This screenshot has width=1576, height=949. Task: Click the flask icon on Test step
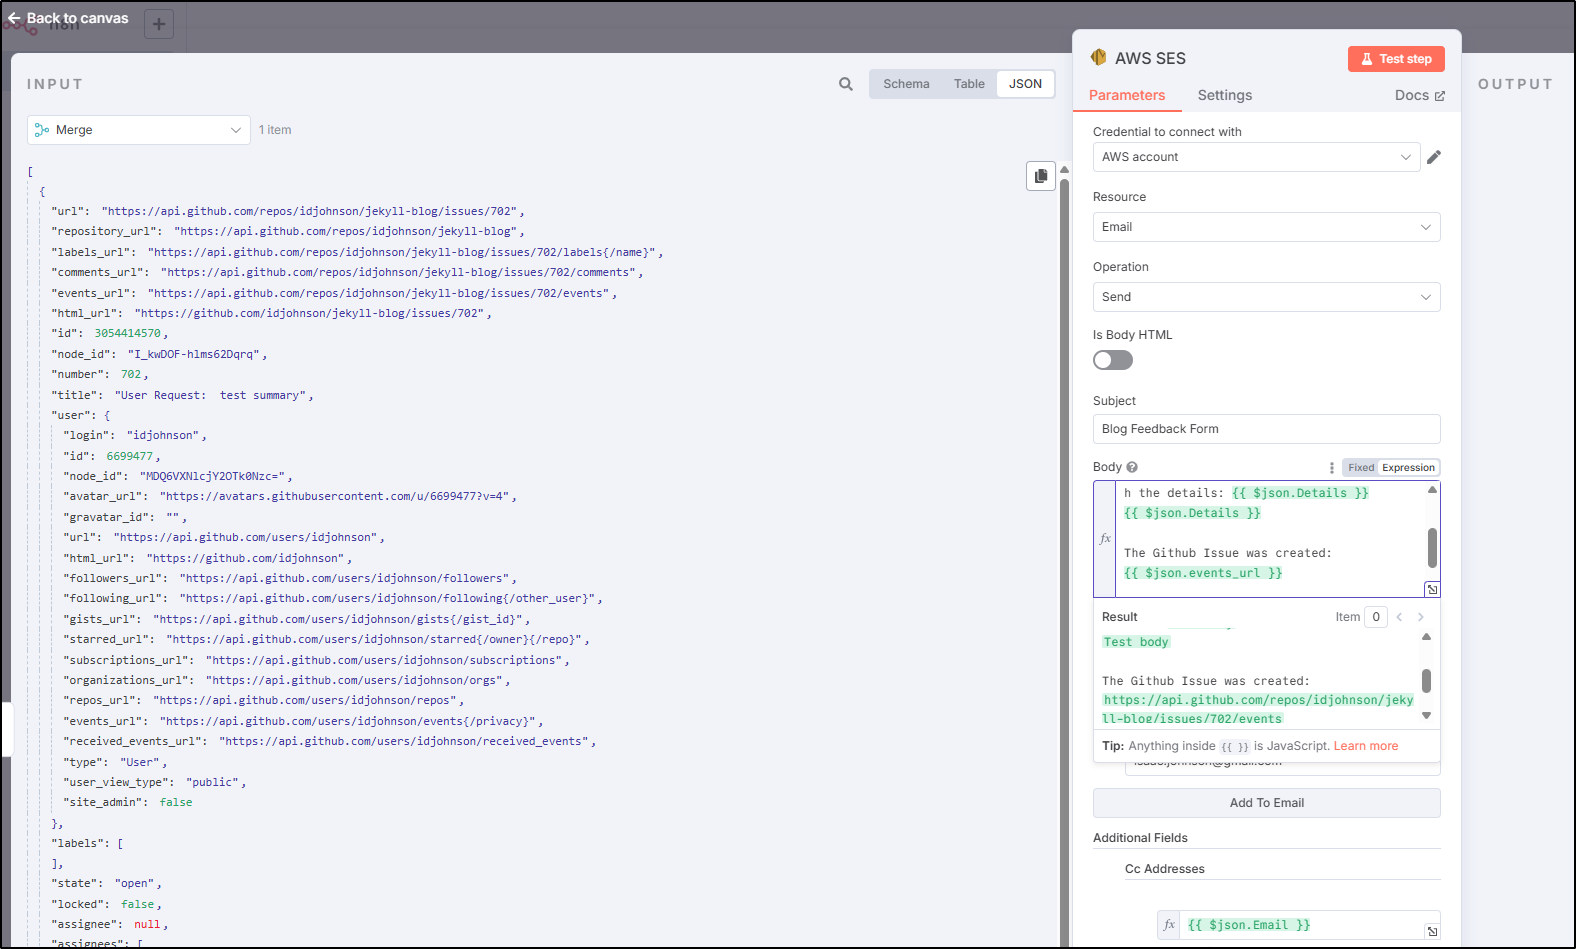pyautogui.click(x=1367, y=59)
